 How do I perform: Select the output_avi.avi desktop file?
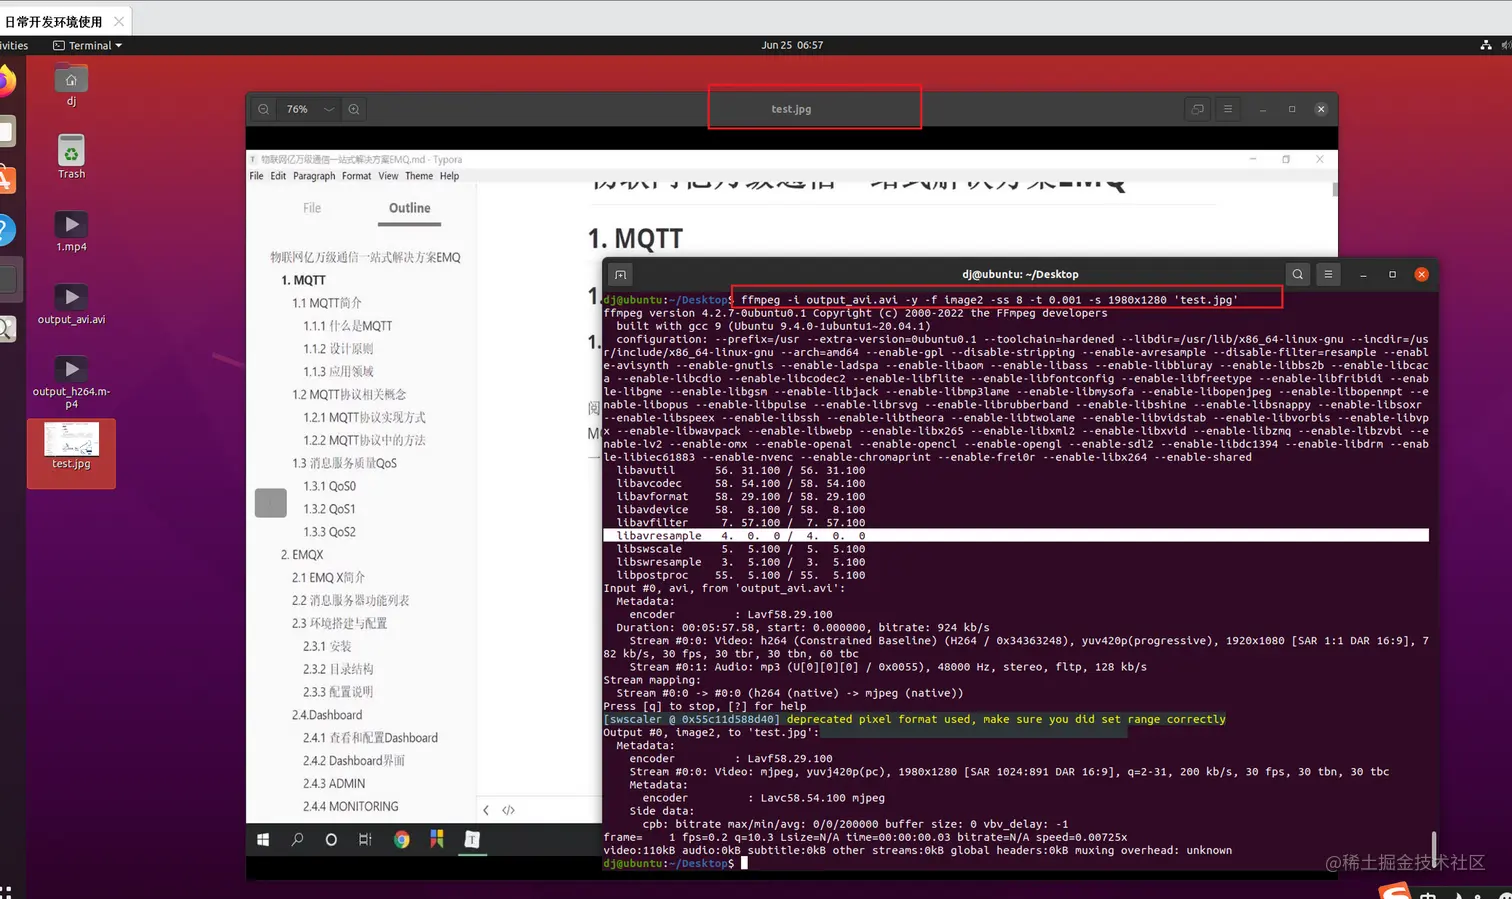pyautogui.click(x=71, y=304)
